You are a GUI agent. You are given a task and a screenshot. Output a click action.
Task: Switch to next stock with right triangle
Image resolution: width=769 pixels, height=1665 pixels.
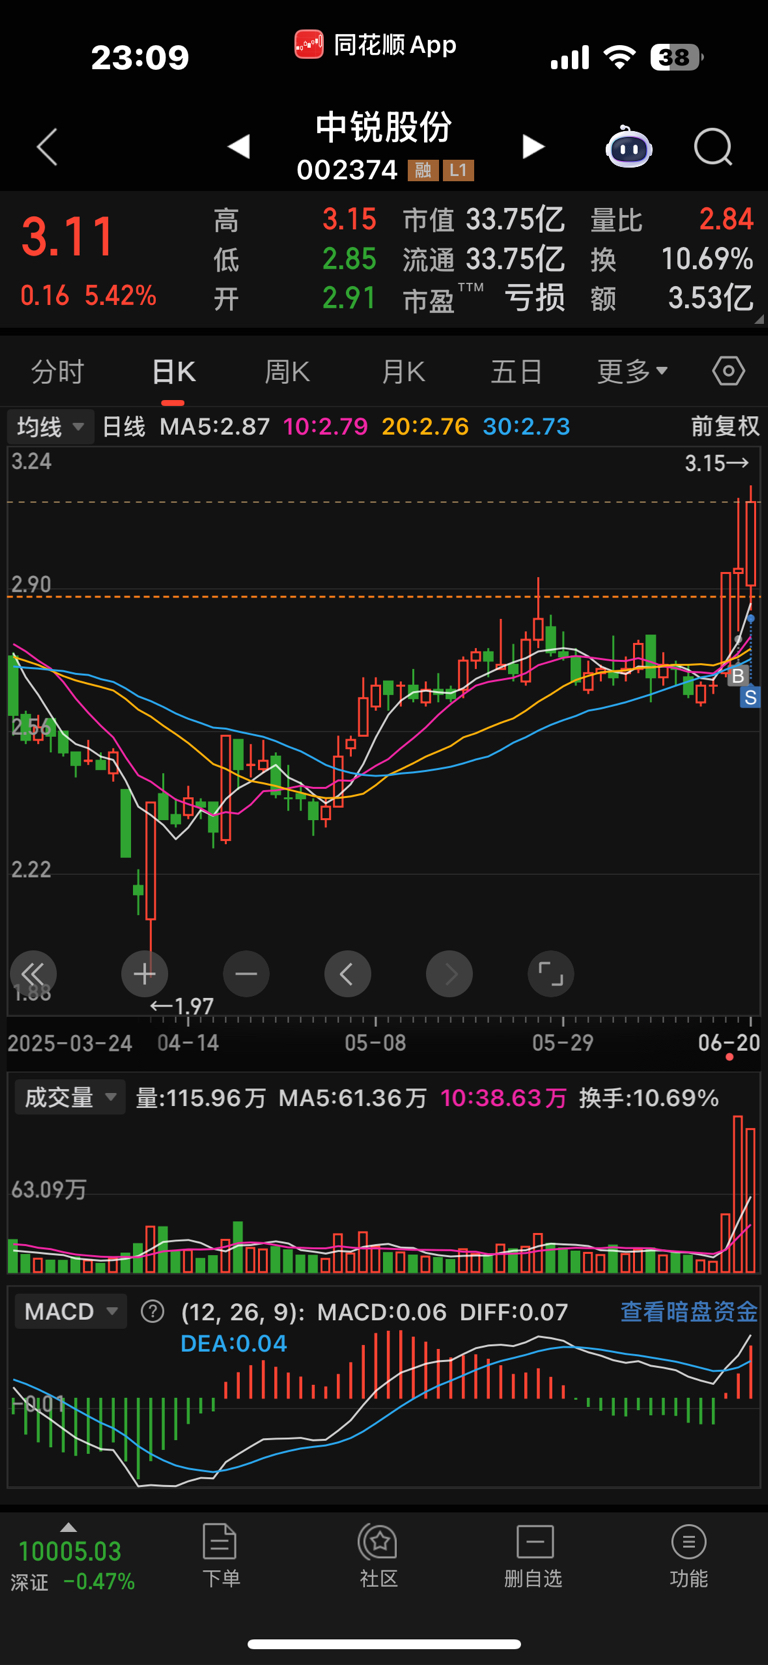click(533, 147)
